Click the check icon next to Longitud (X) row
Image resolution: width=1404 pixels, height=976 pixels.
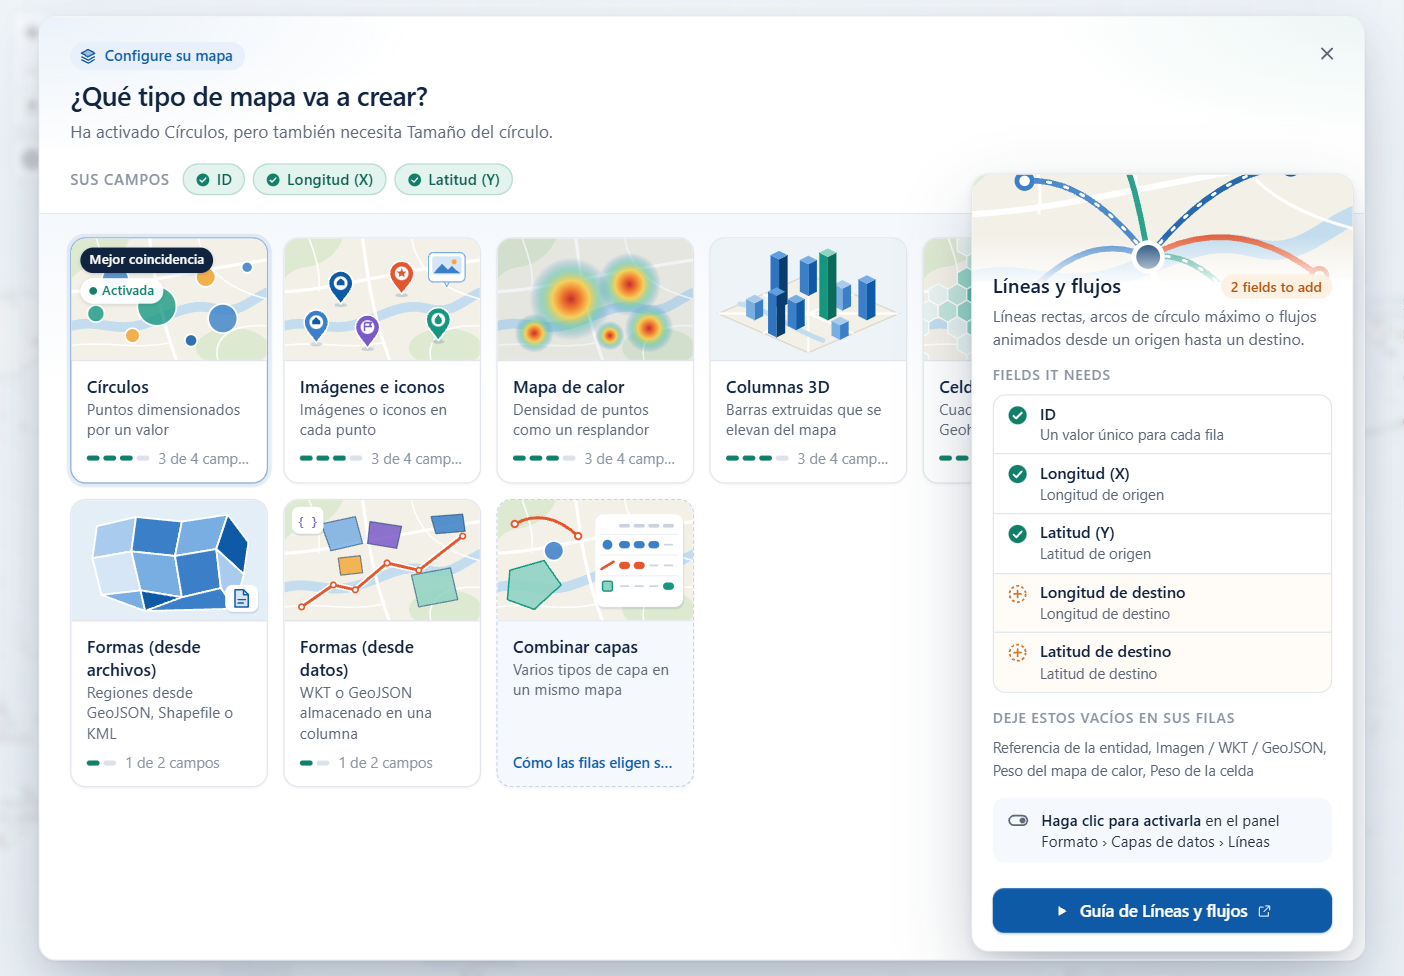point(1017,474)
